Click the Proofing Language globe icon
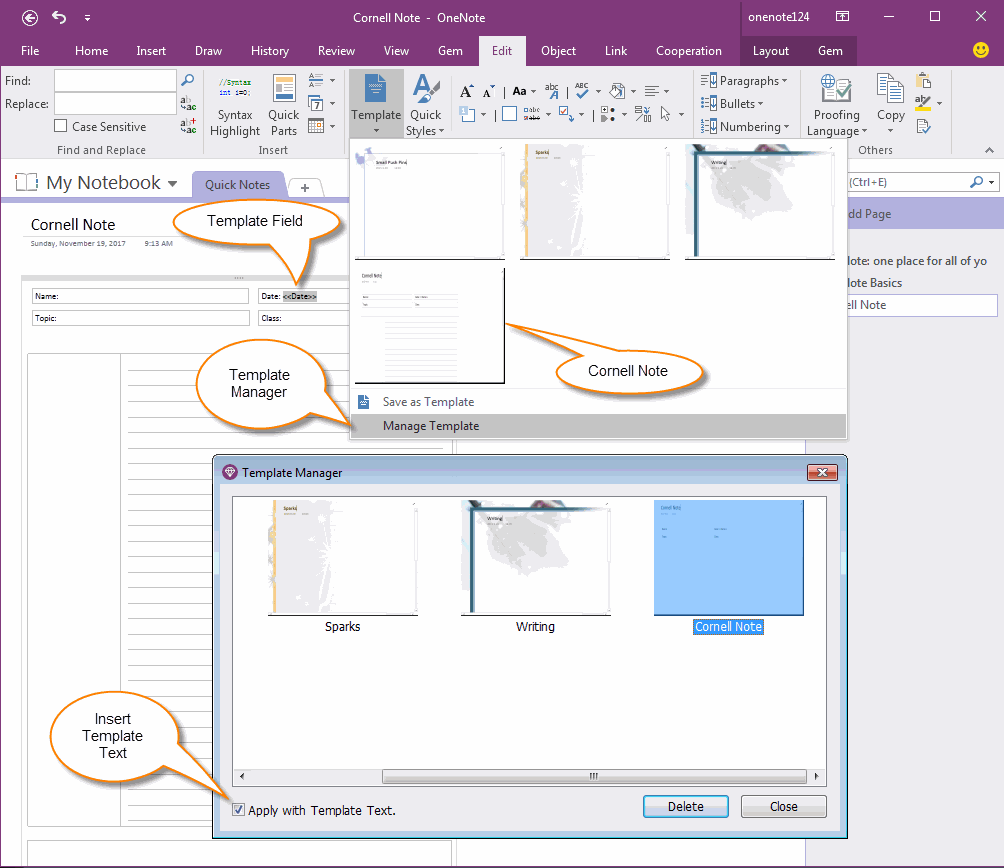The image size is (1004, 868). (836, 88)
